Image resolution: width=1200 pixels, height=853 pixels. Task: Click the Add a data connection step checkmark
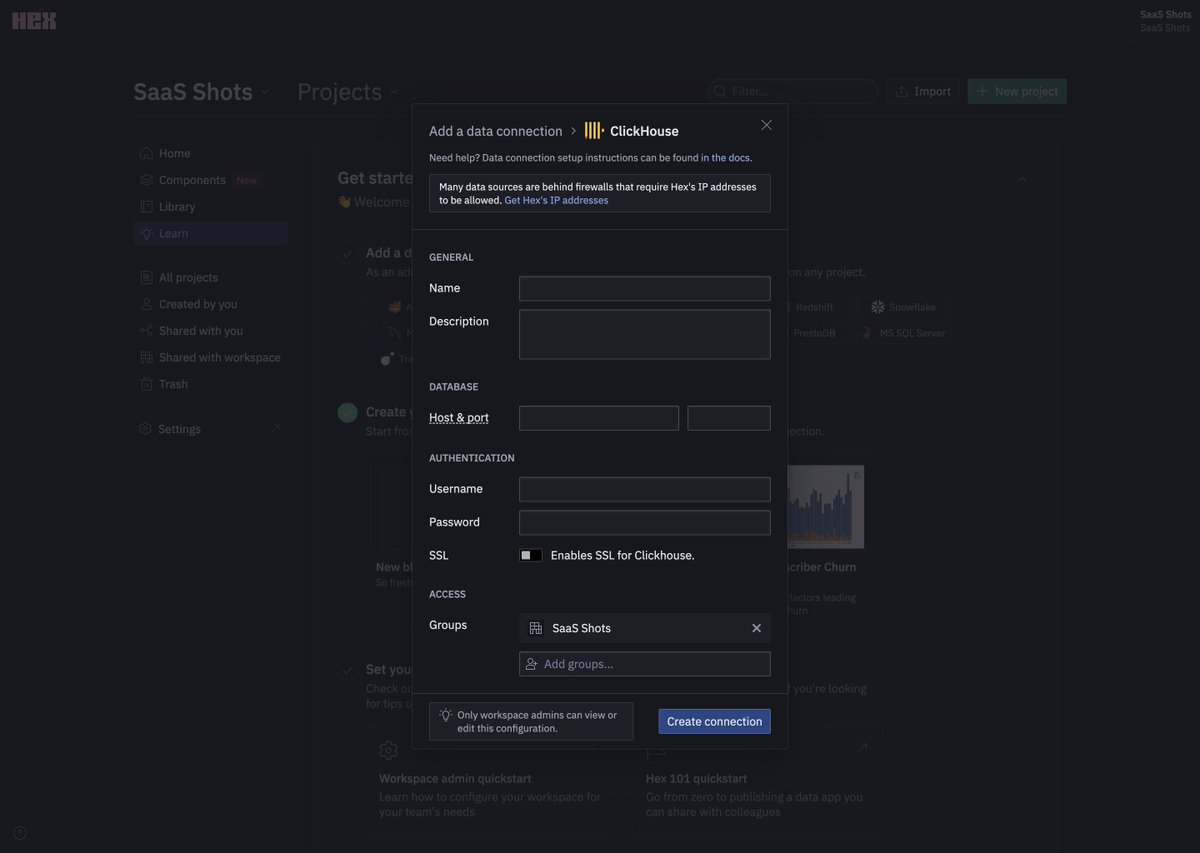(347, 253)
